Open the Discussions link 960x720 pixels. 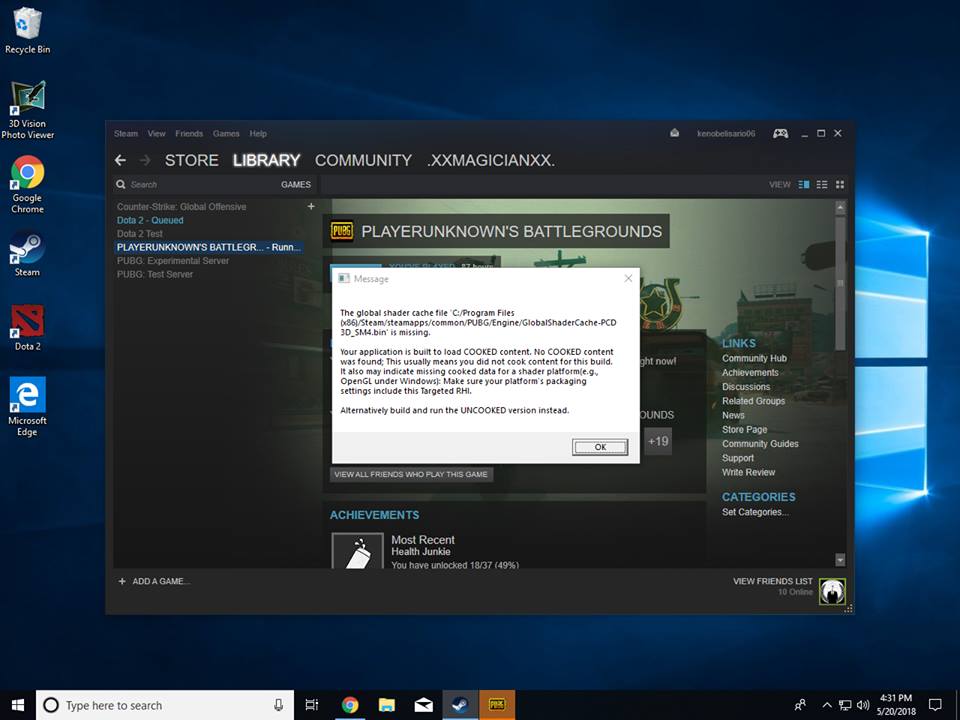(746, 387)
